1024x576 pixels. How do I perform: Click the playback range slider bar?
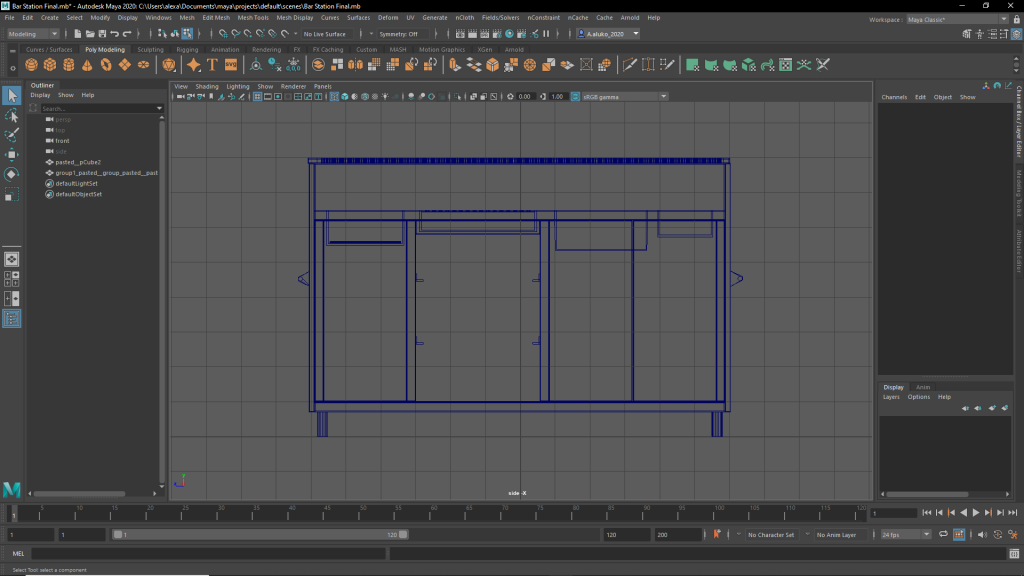tap(260, 535)
